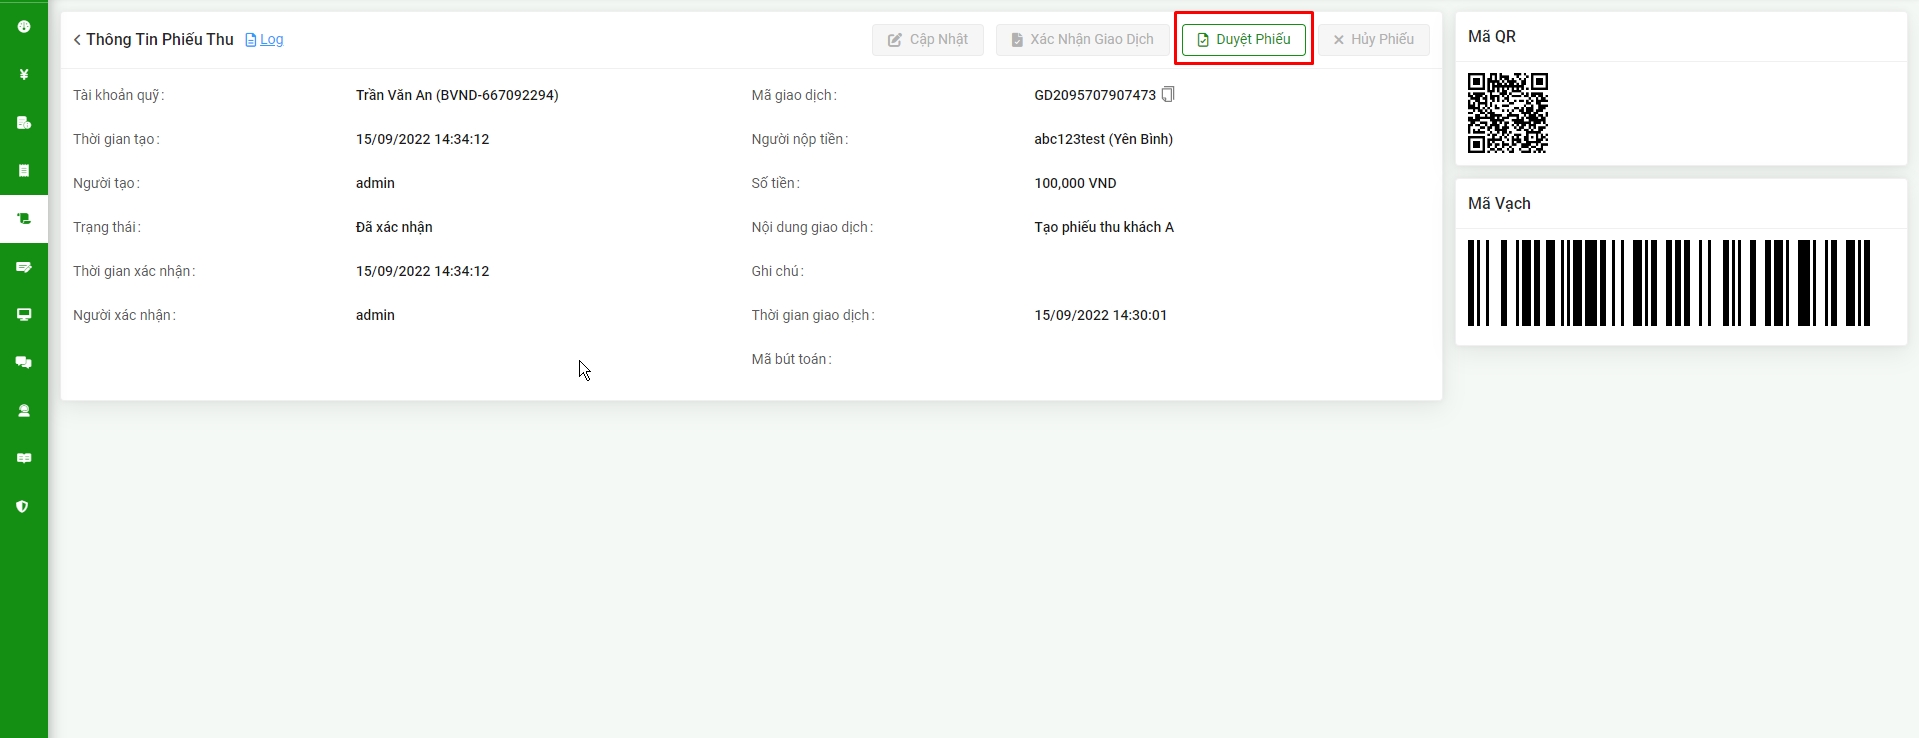Click the Duyệt Phiếu button
Image resolution: width=1919 pixels, height=738 pixels.
coord(1243,40)
